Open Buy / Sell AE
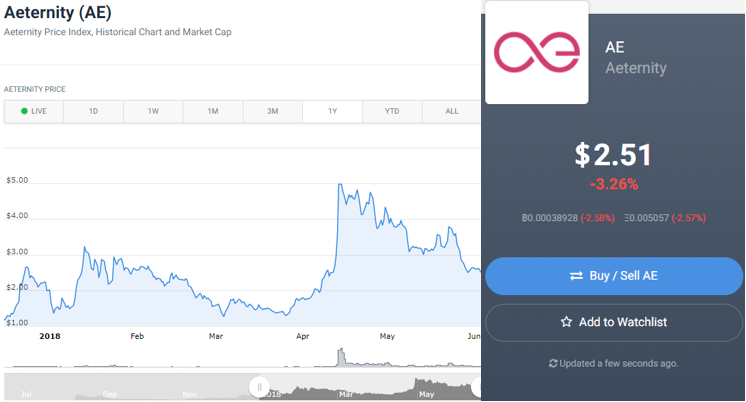Viewport: 746px width, 402px height. (x=614, y=276)
